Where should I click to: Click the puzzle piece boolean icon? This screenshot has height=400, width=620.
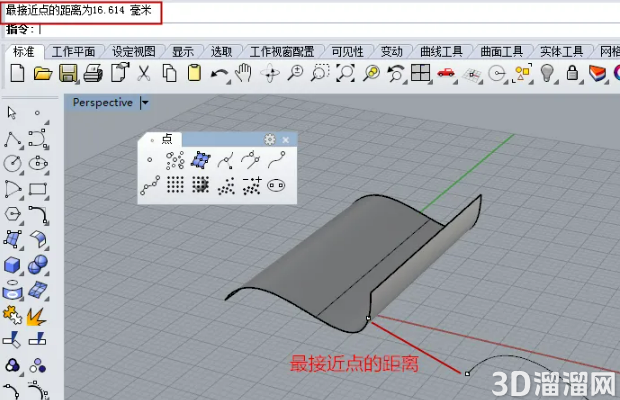pos(12,315)
